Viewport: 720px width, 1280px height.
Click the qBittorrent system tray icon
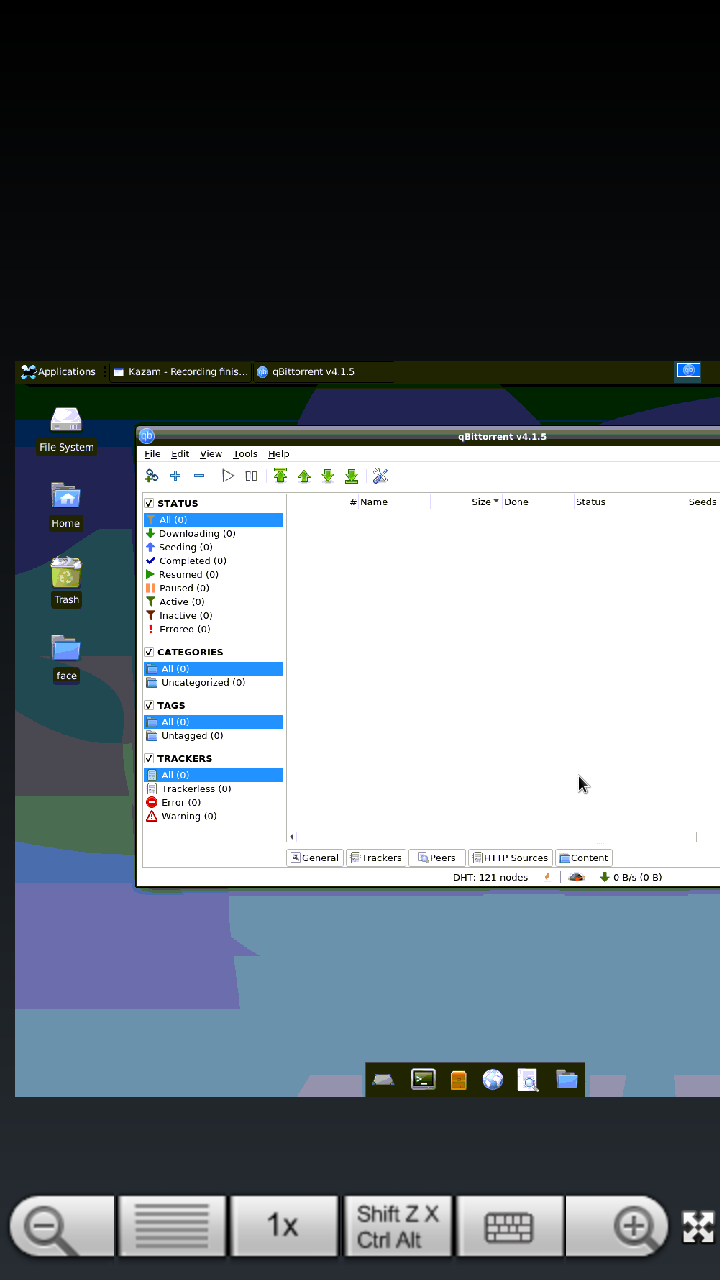pos(688,371)
